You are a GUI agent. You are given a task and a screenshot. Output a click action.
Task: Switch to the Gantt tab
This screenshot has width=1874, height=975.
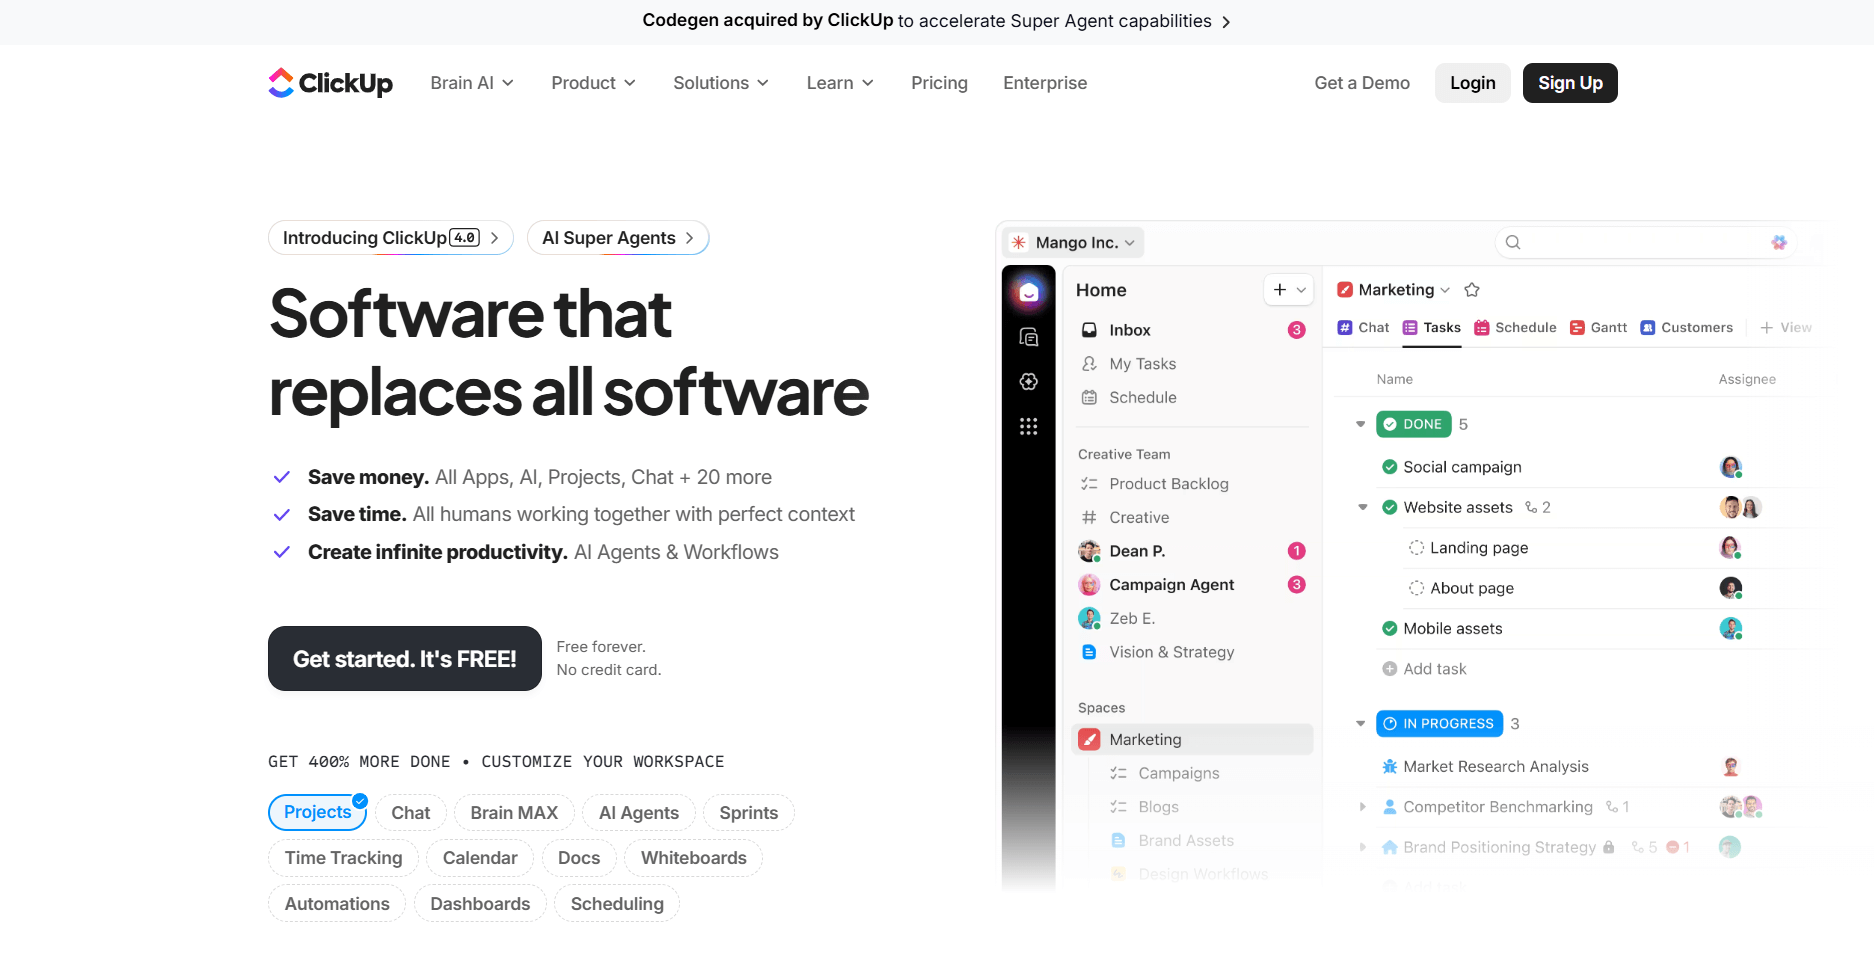[x=1599, y=328]
